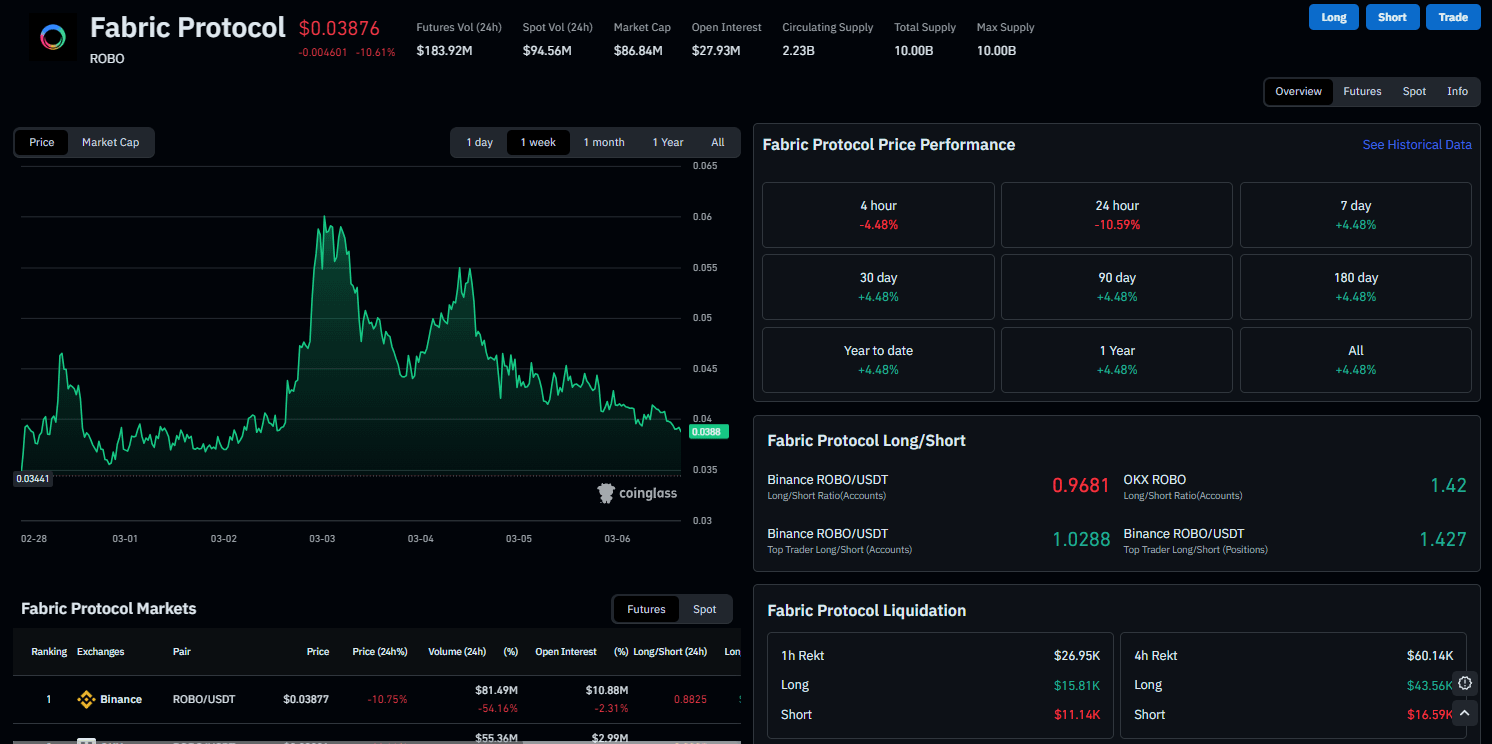The width and height of the screenshot is (1492, 744).
Task: Click the Price (24h%) column header
Action: tap(380, 652)
